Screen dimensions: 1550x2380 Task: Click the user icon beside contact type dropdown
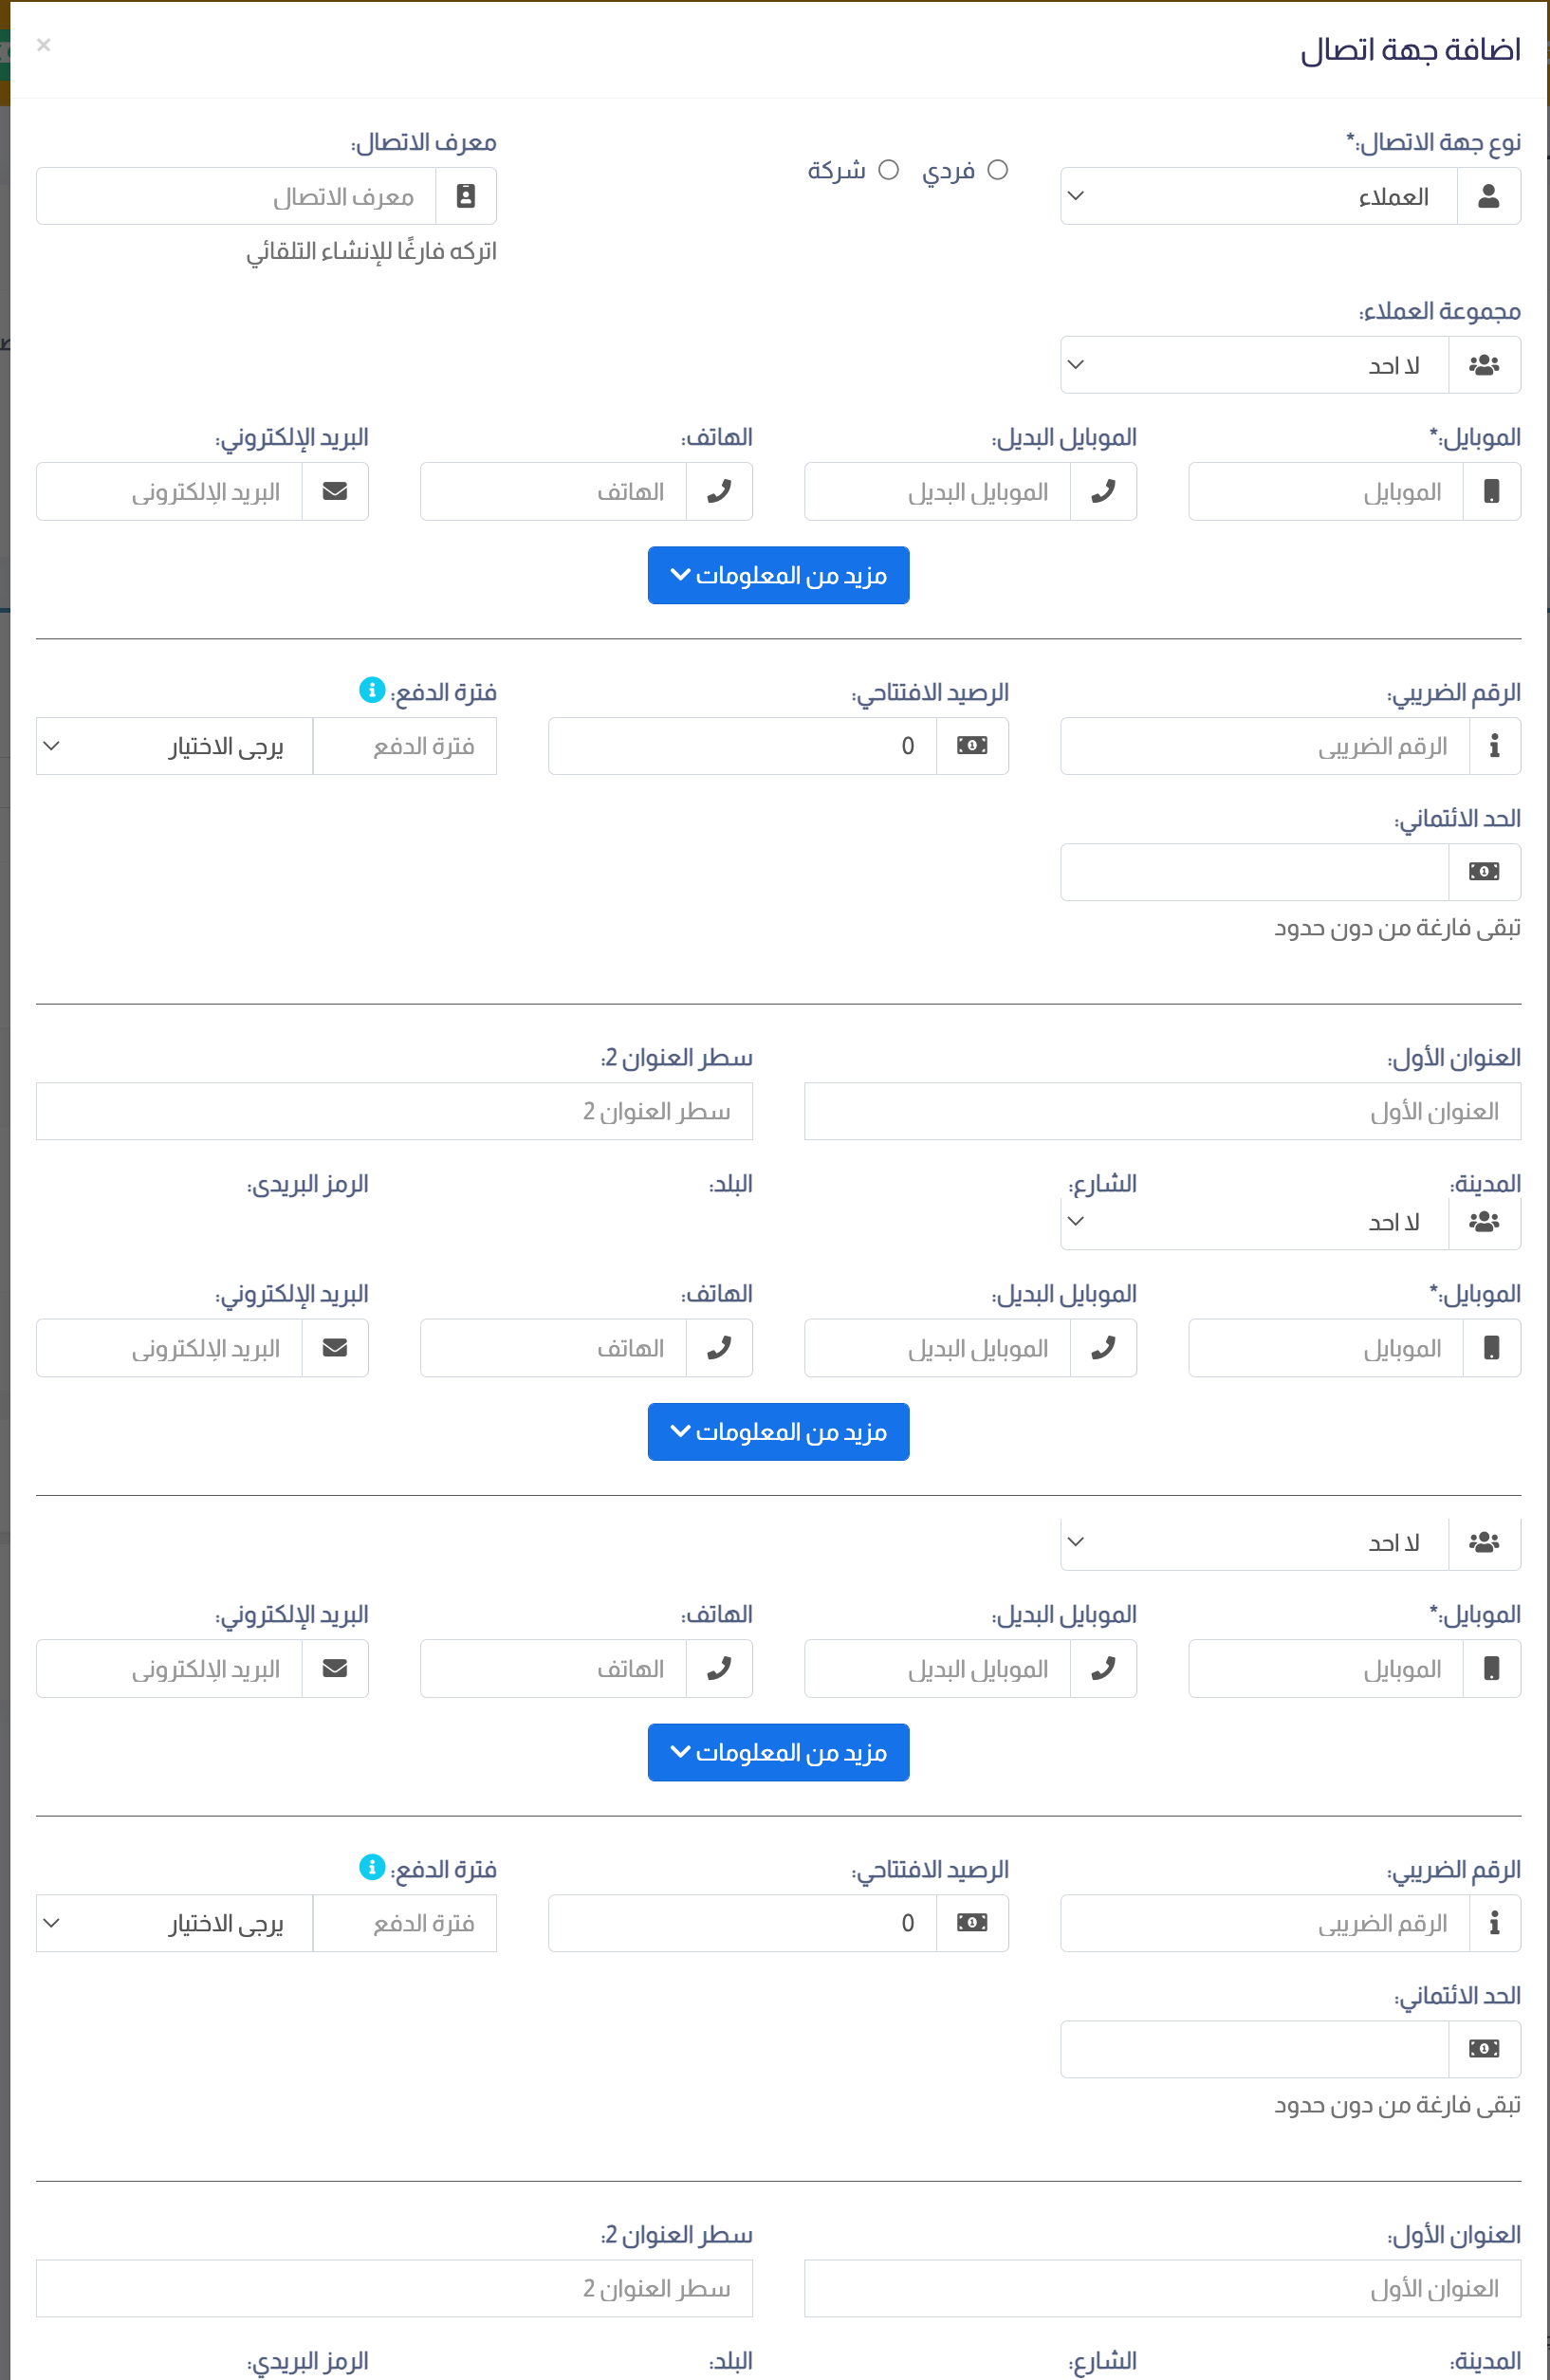click(x=1488, y=196)
